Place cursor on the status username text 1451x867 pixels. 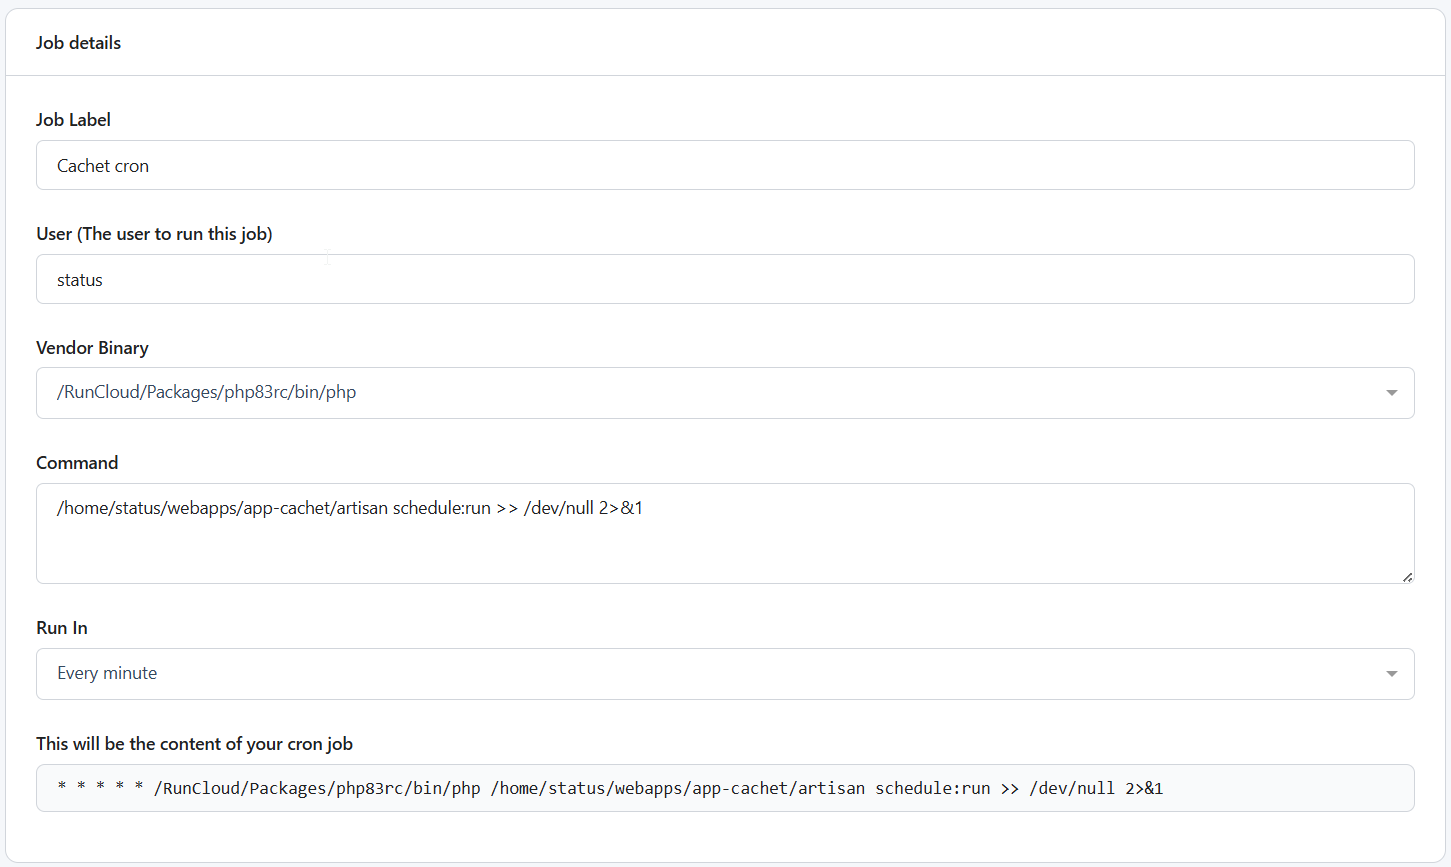click(x=80, y=280)
